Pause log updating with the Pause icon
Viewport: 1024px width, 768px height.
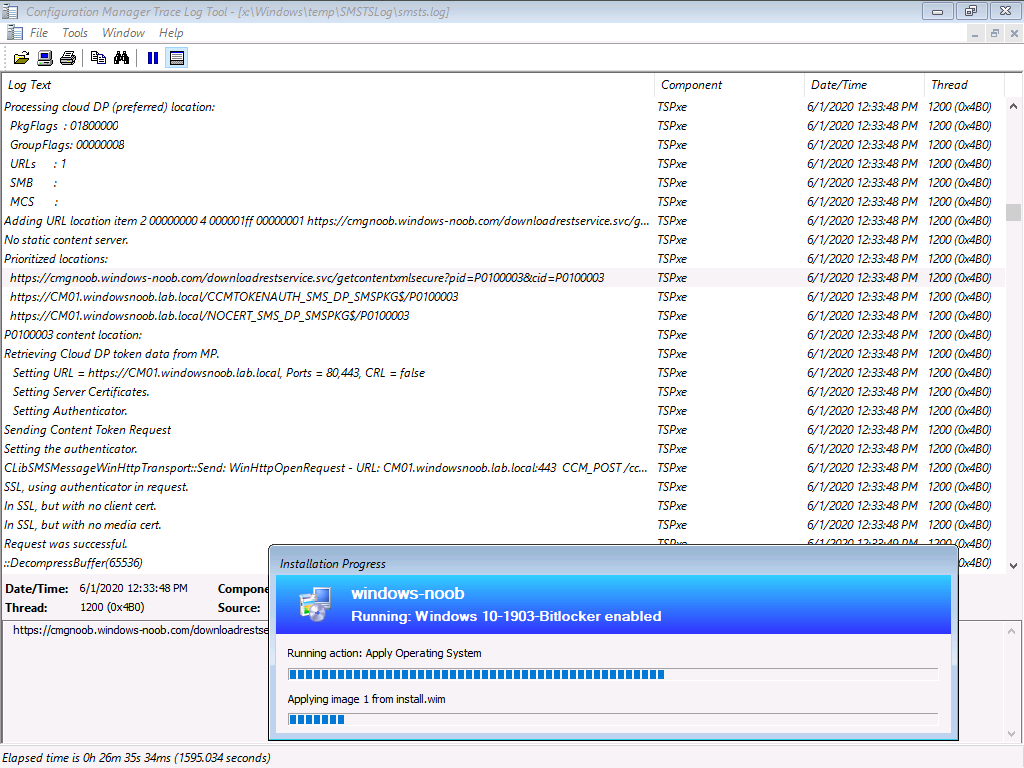point(153,58)
